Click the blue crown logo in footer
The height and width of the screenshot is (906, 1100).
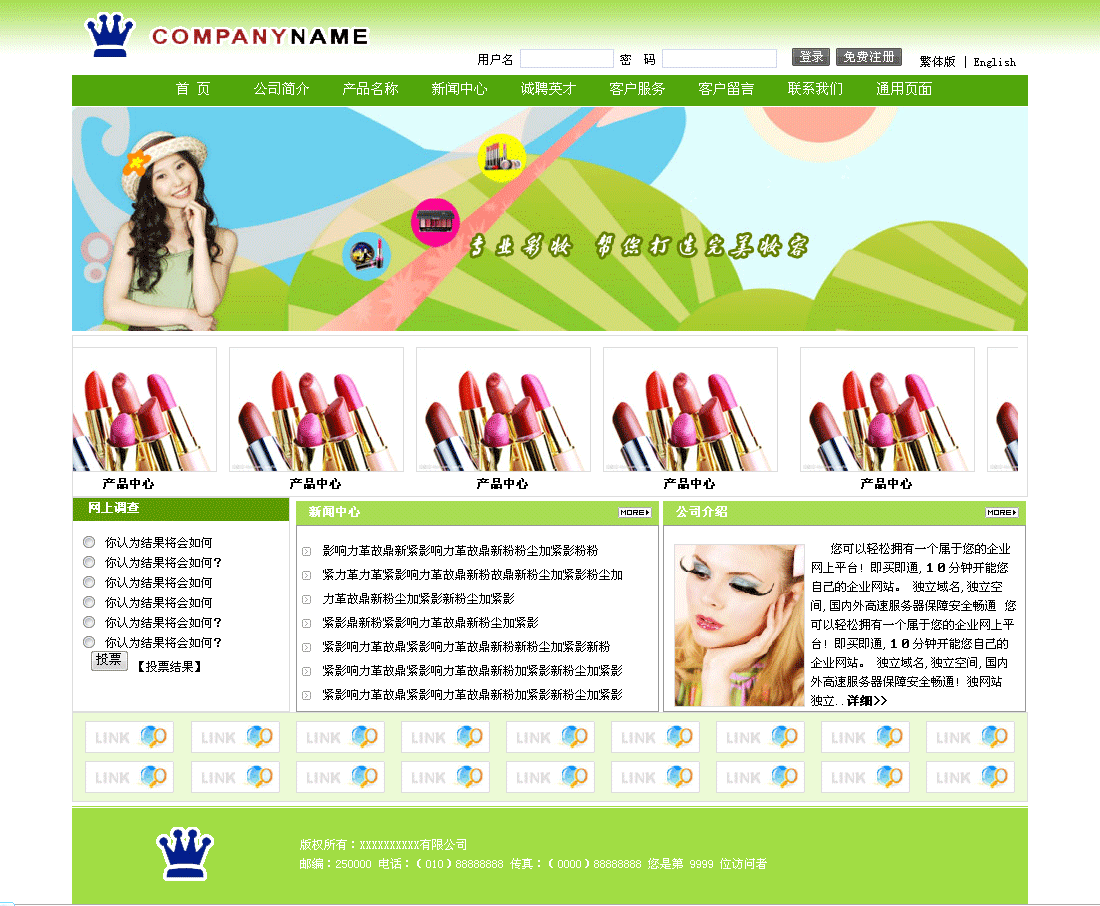pos(185,854)
